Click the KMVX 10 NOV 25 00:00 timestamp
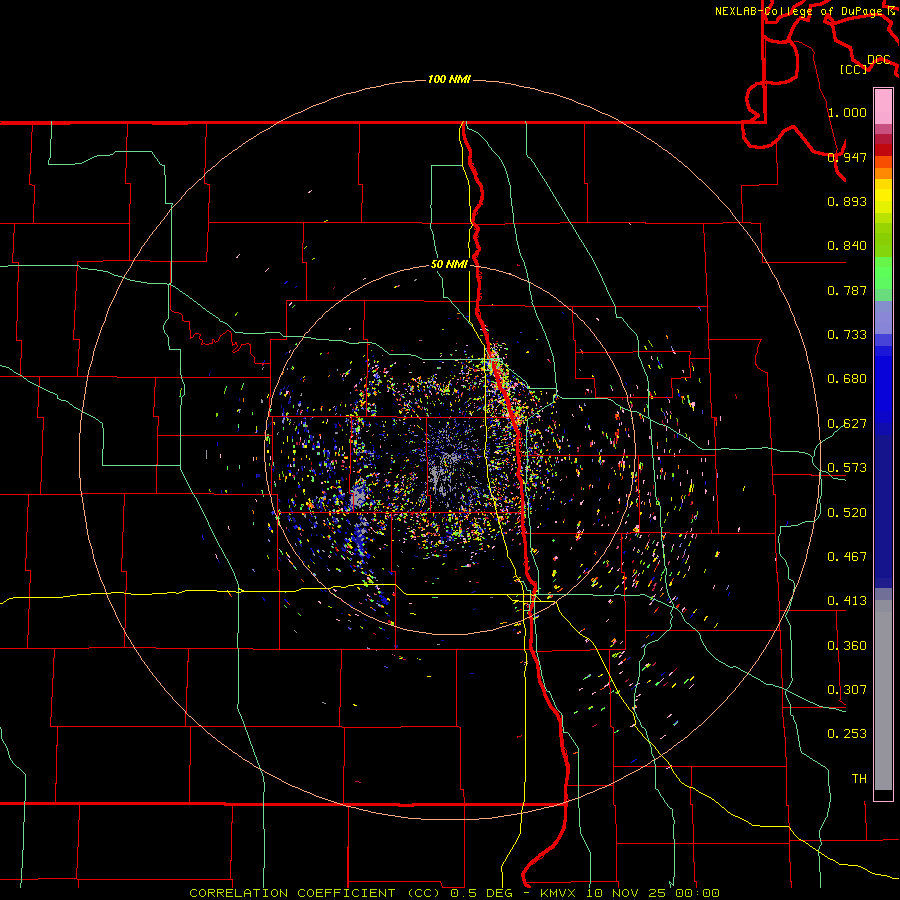Image resolution: width=900 pixels, height=900 pixels. click(x=630, y=893)
